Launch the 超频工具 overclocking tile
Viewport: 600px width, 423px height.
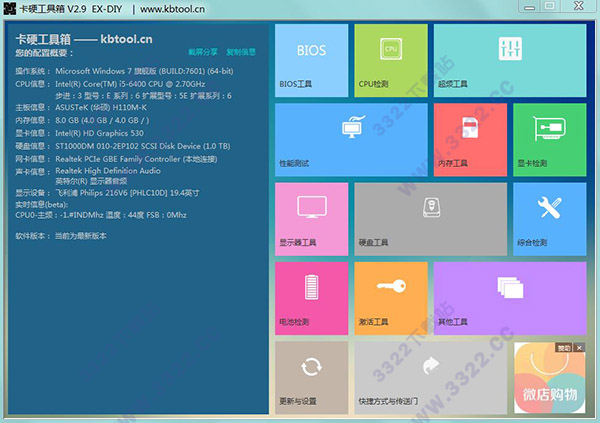coord(510,60)
